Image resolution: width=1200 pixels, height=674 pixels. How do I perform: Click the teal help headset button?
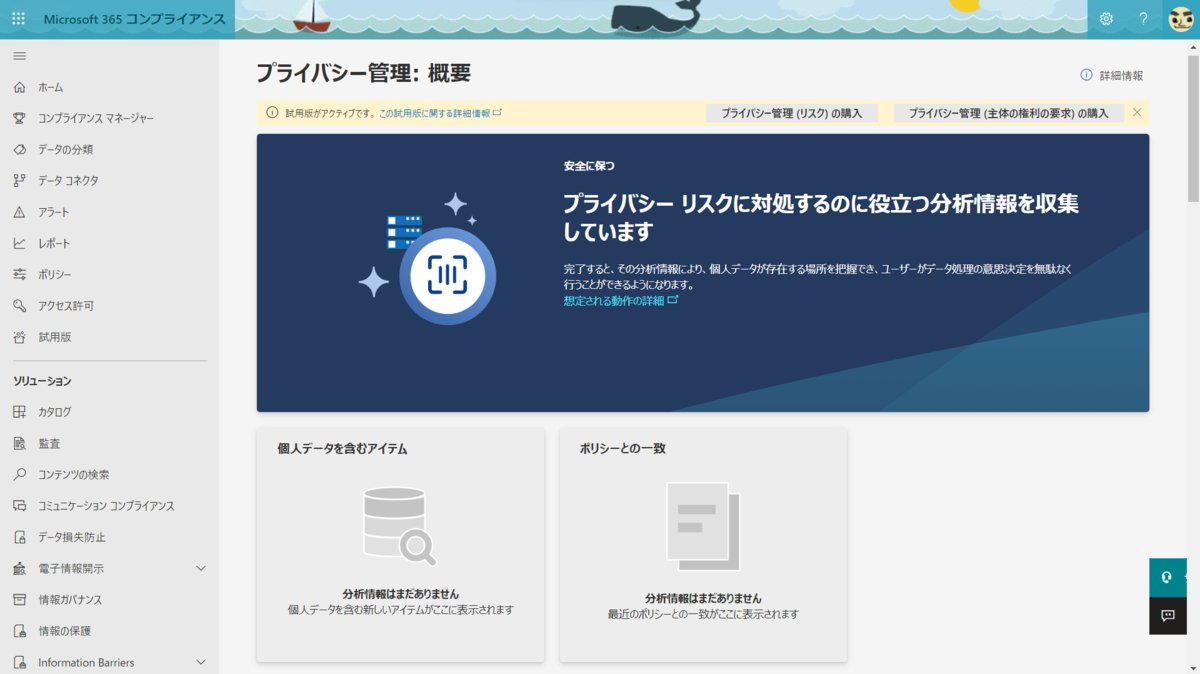coord(1168,577)
